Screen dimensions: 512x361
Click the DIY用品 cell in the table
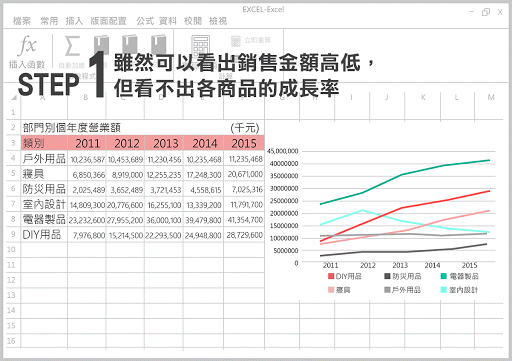44,235
